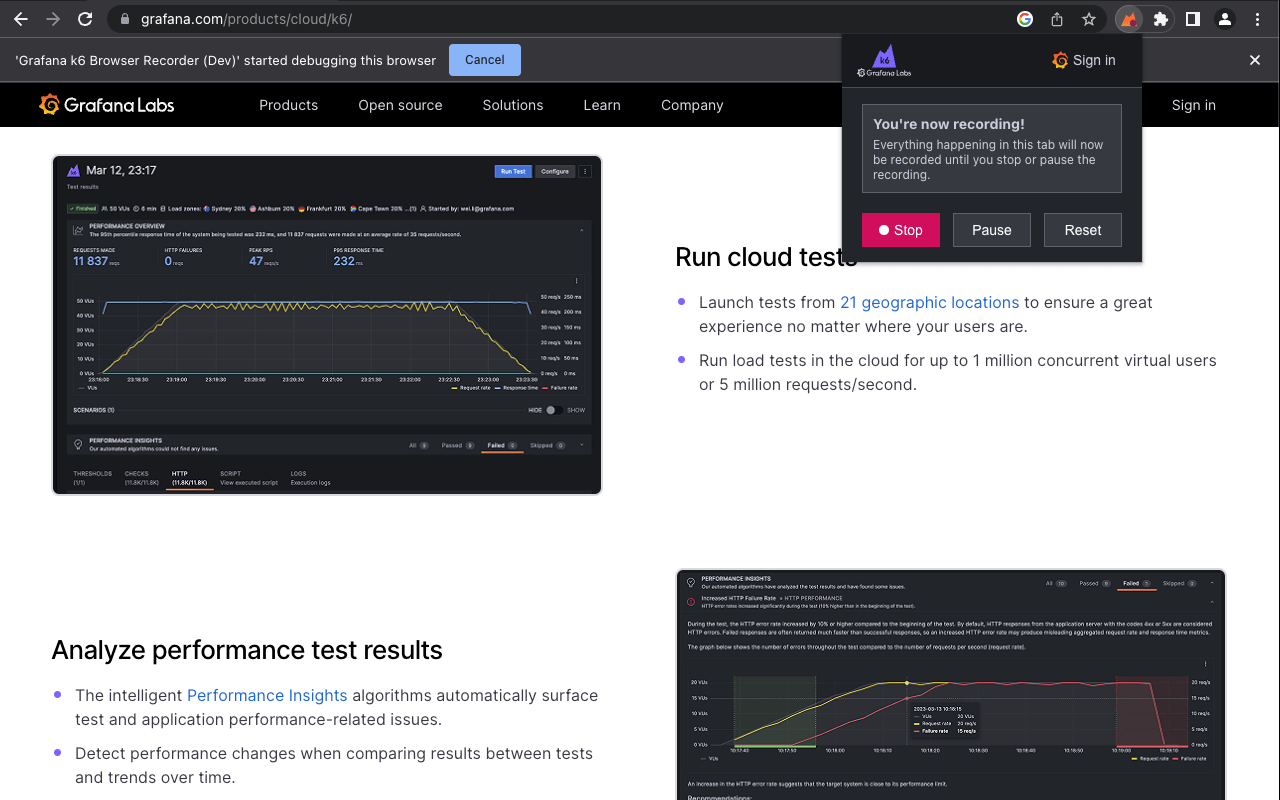Follow the 21 geographic locations link

(930, 302)
